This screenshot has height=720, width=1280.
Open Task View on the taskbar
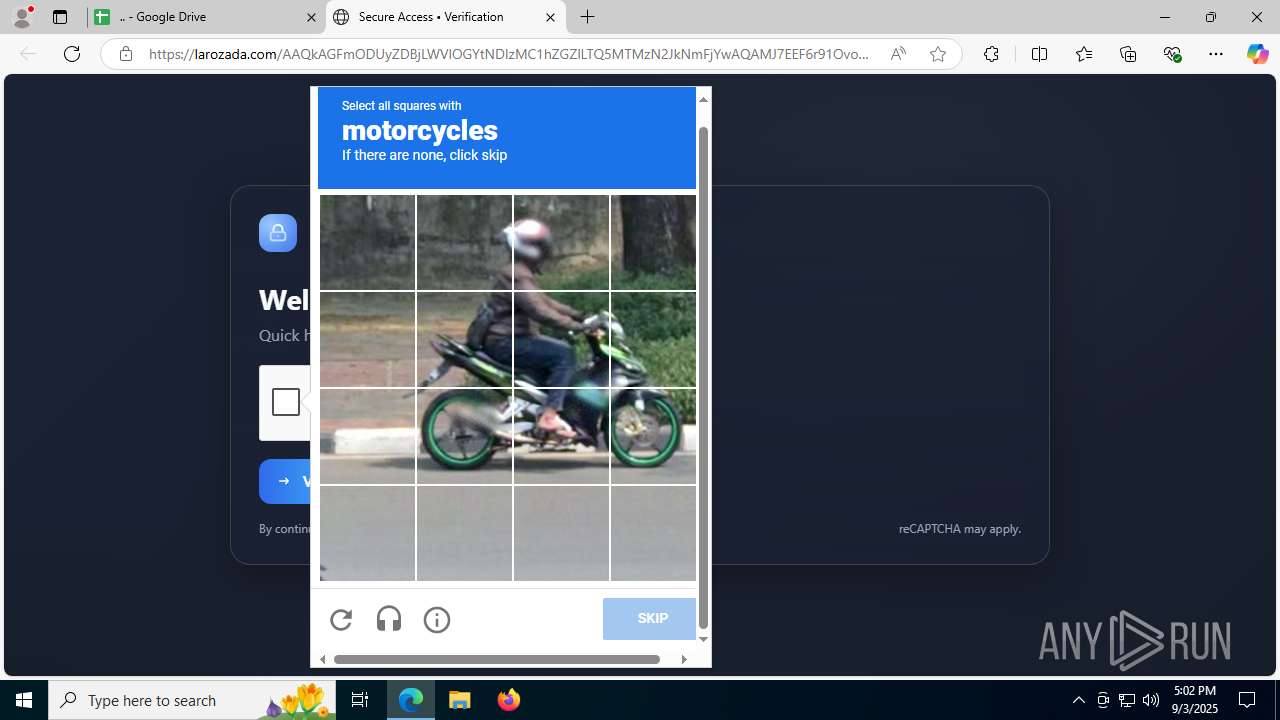click(360, 700)
